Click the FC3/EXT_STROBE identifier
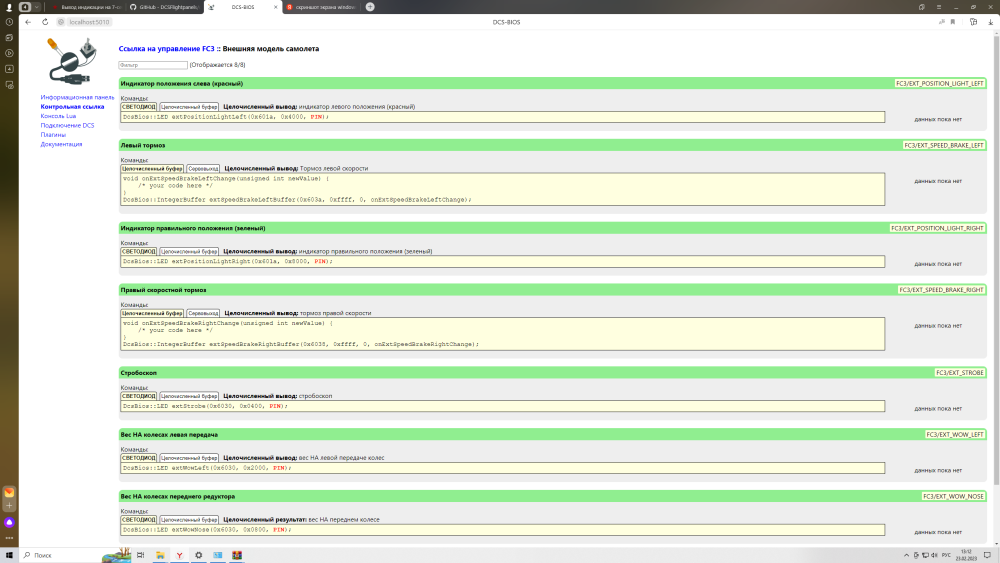 pos(960,373)
